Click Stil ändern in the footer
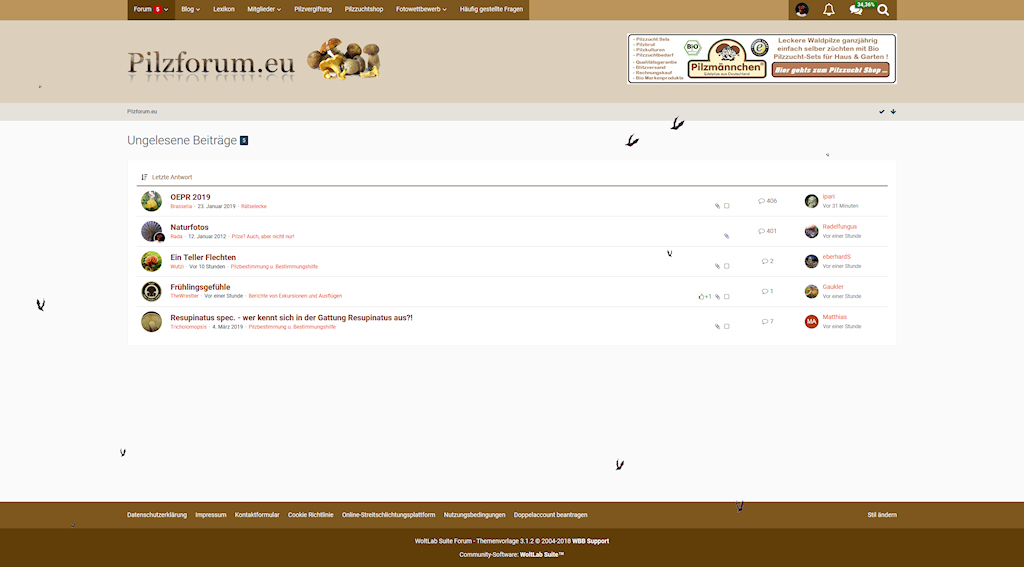The image size is (1024, 567). [x=881, y=514]
